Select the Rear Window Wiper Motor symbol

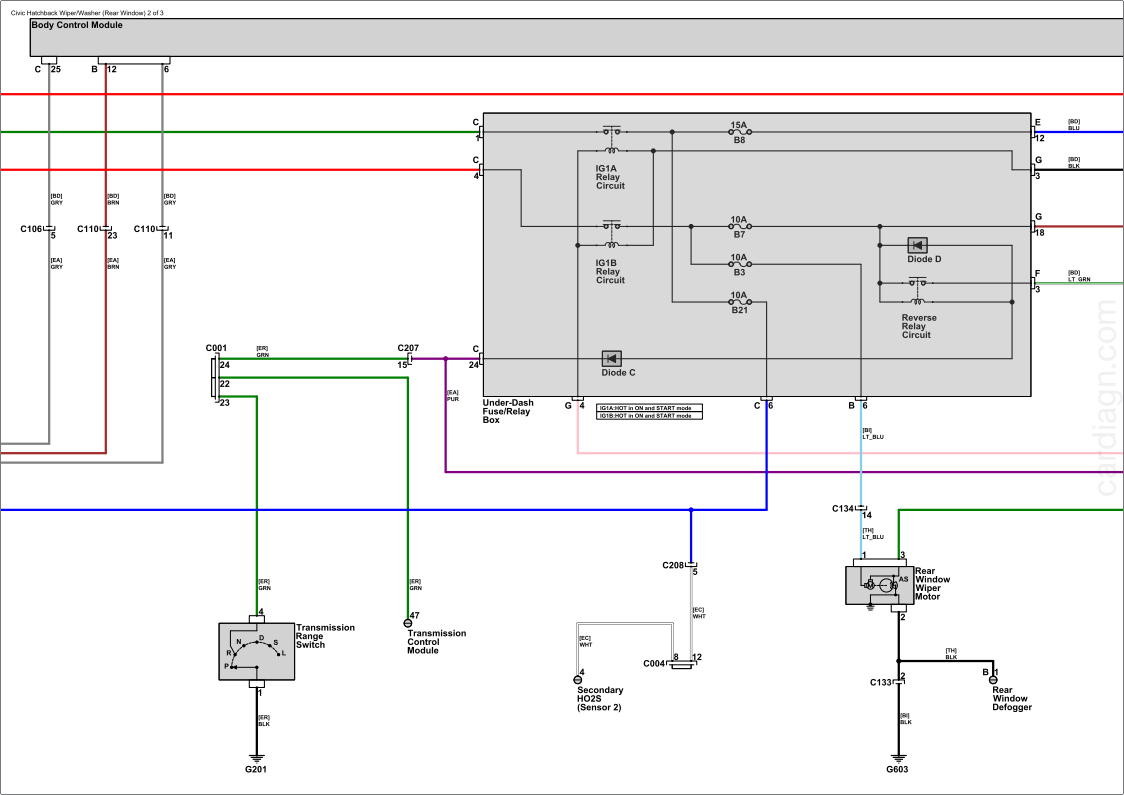pos(879,585)
